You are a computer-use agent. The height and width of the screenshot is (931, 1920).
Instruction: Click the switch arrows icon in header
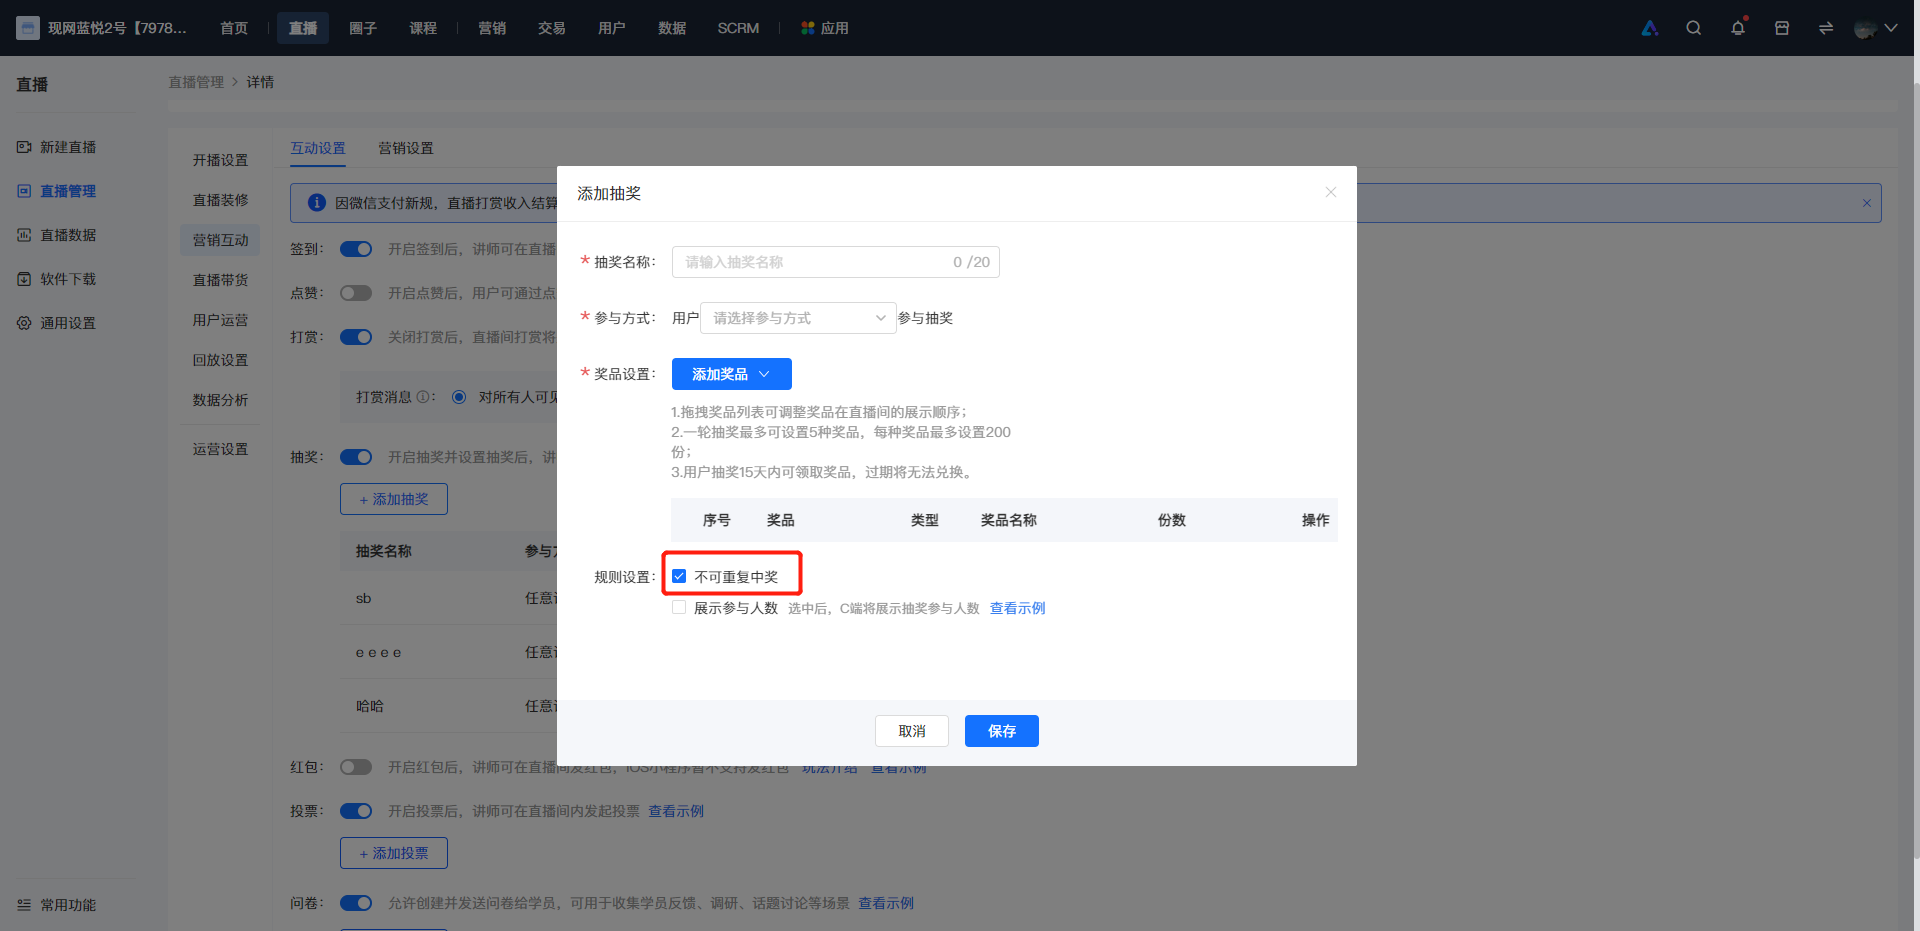[x=1826, y=28]
